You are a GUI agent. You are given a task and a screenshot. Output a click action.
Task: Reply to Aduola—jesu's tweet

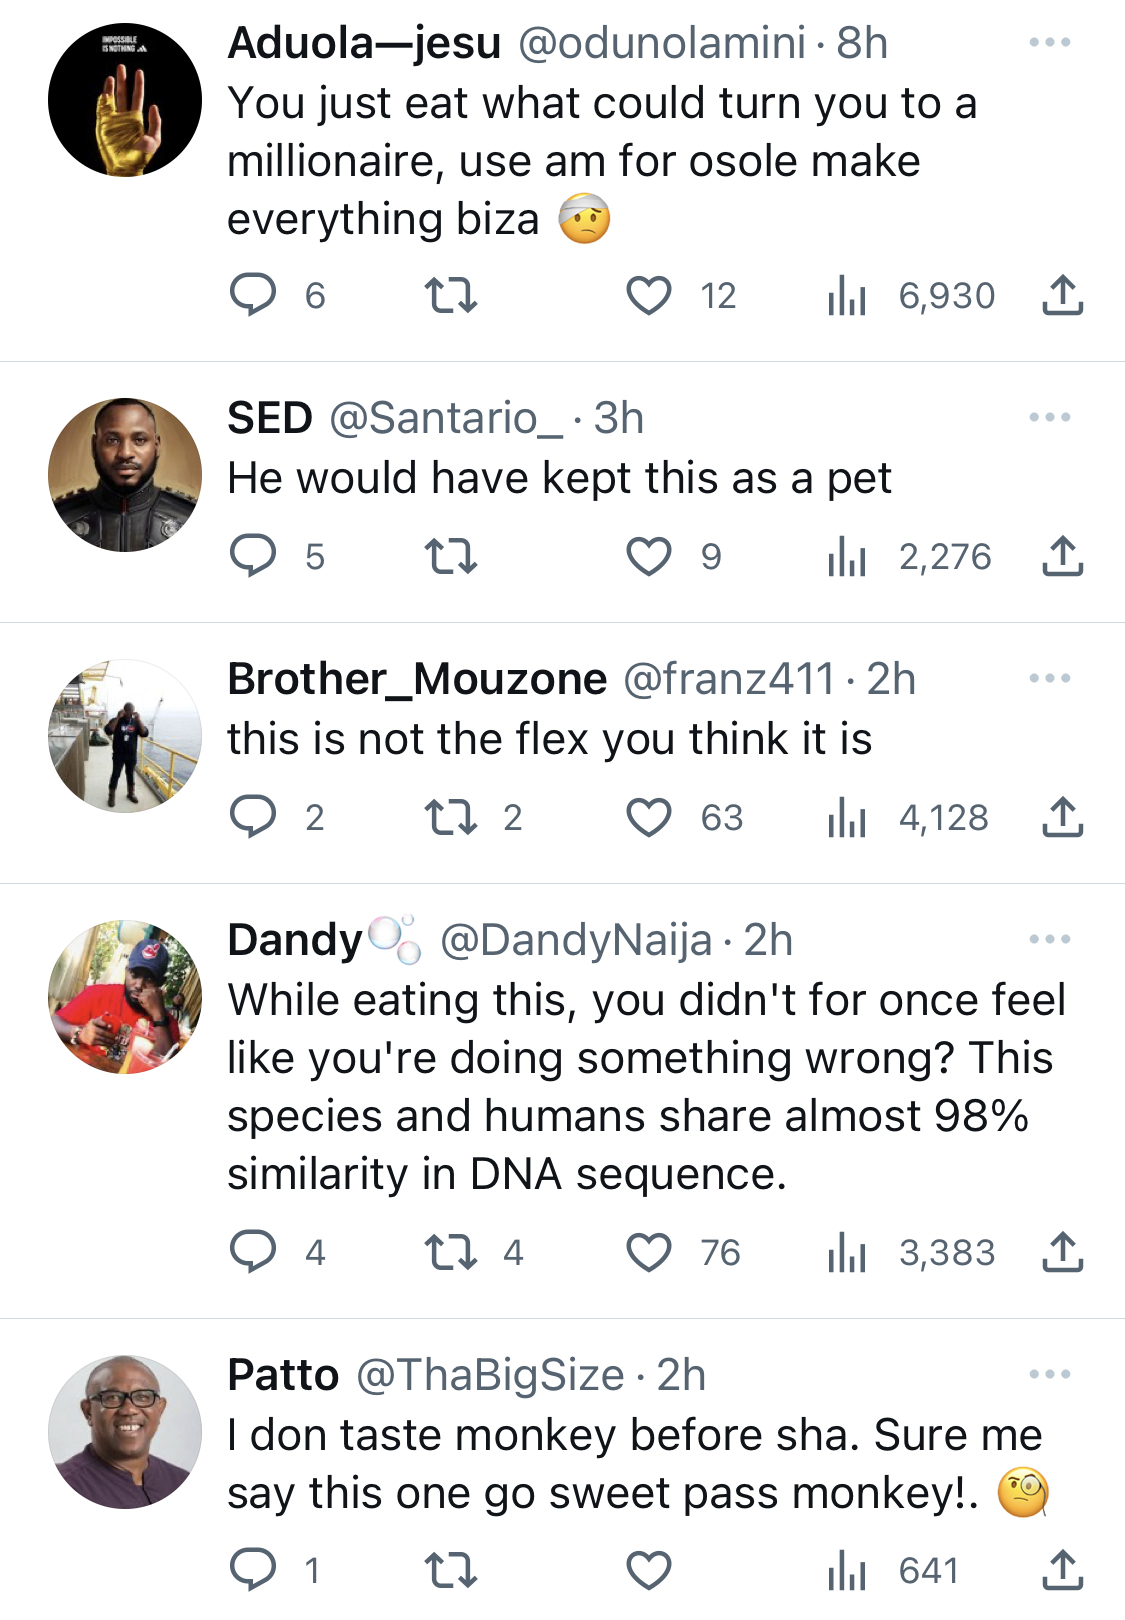click(x=253, y=295)
